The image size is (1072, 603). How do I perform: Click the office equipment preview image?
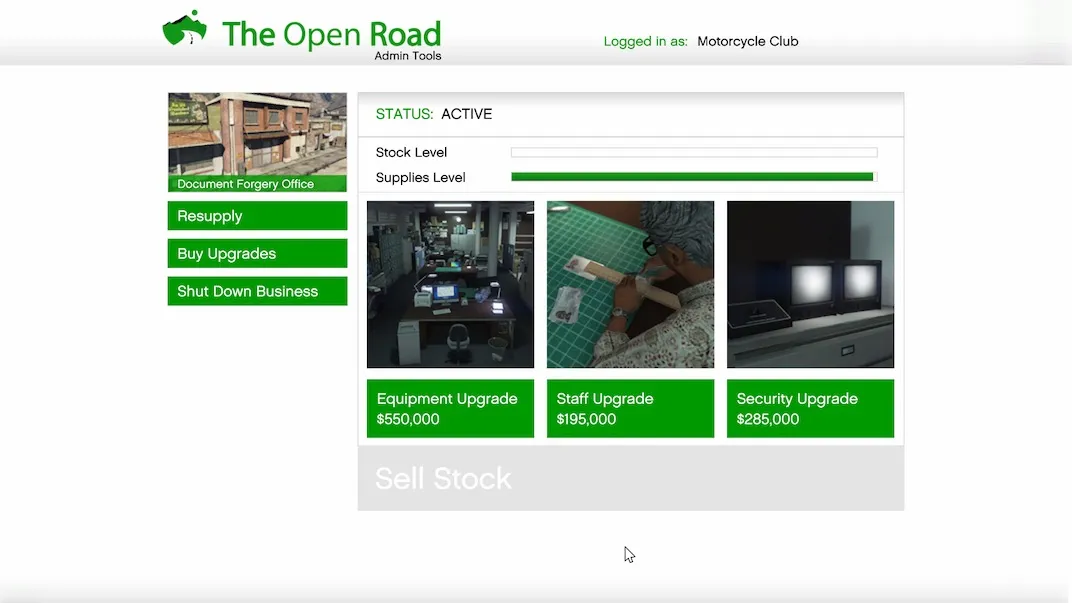(x=451, y=284)
